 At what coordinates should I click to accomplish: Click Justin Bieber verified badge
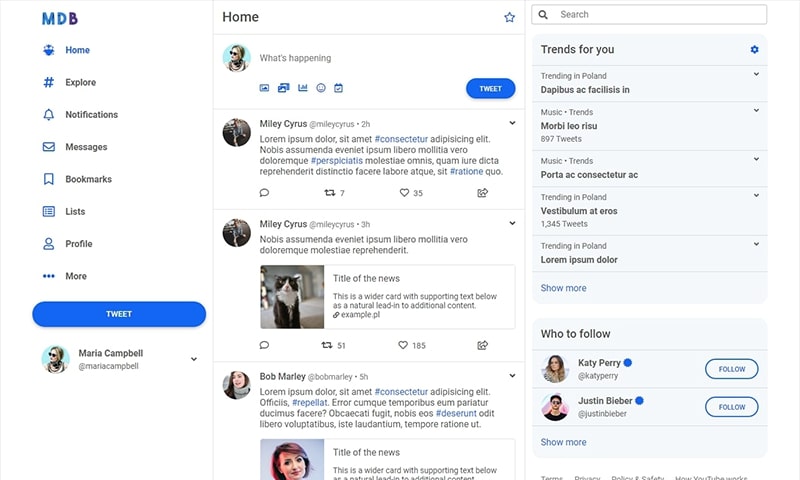[x=639, y=400]
